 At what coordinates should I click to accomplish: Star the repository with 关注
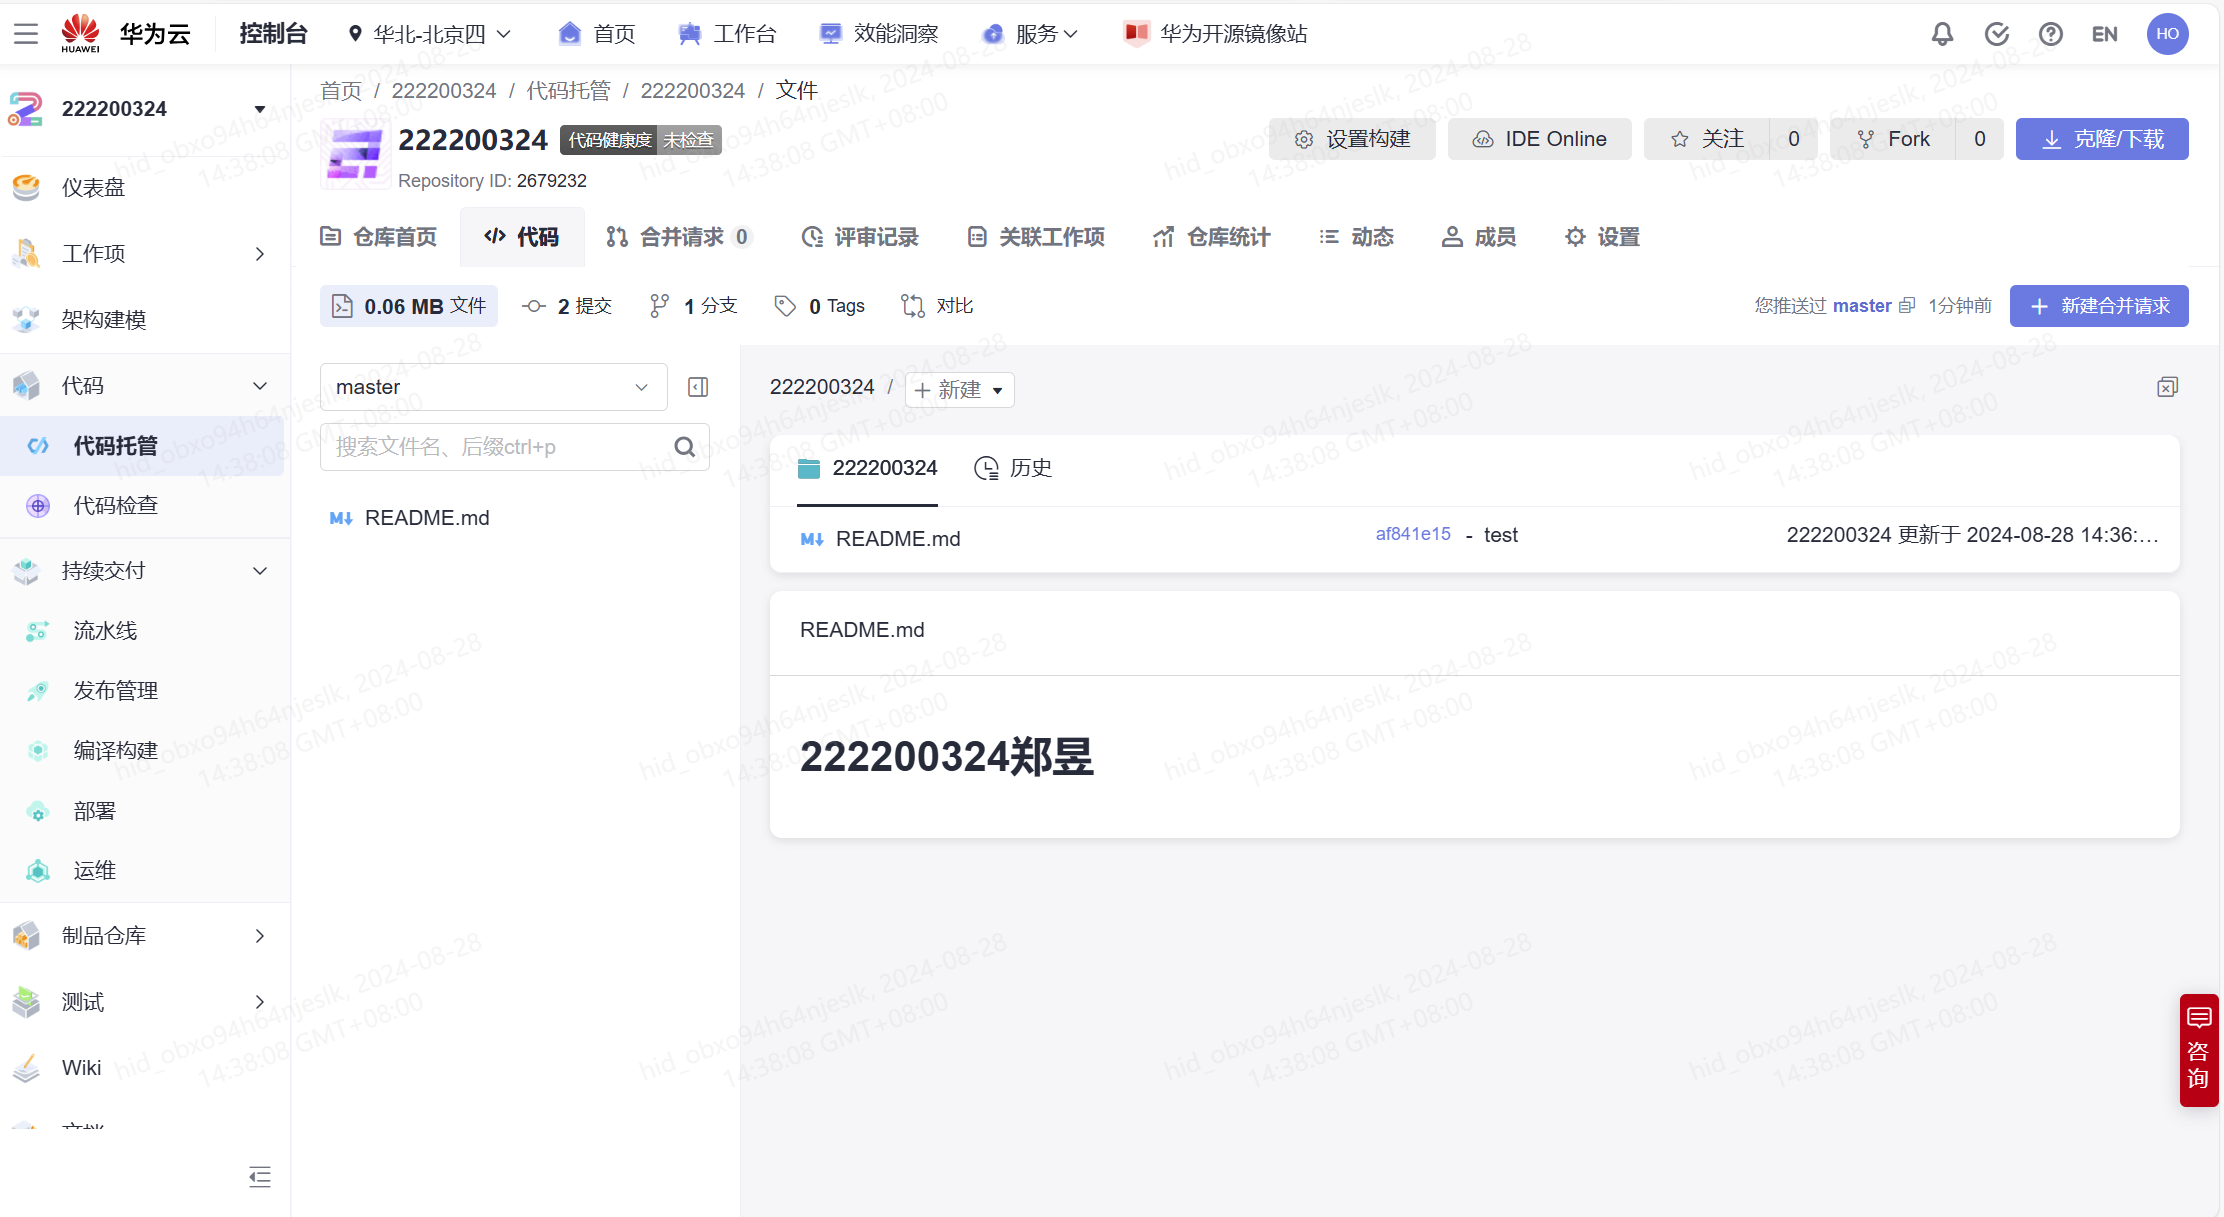[1707, 139]
